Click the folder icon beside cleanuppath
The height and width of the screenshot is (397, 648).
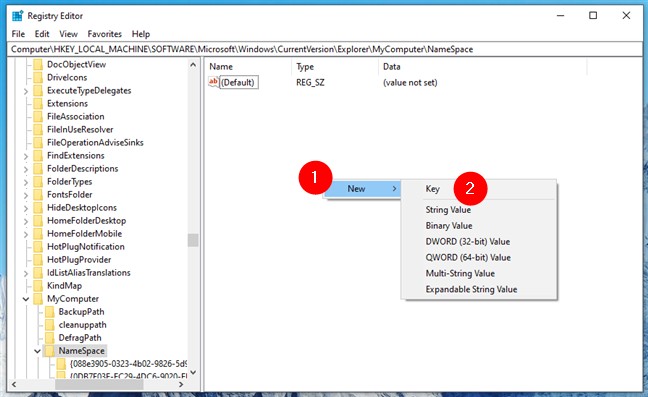click(50, 325)
